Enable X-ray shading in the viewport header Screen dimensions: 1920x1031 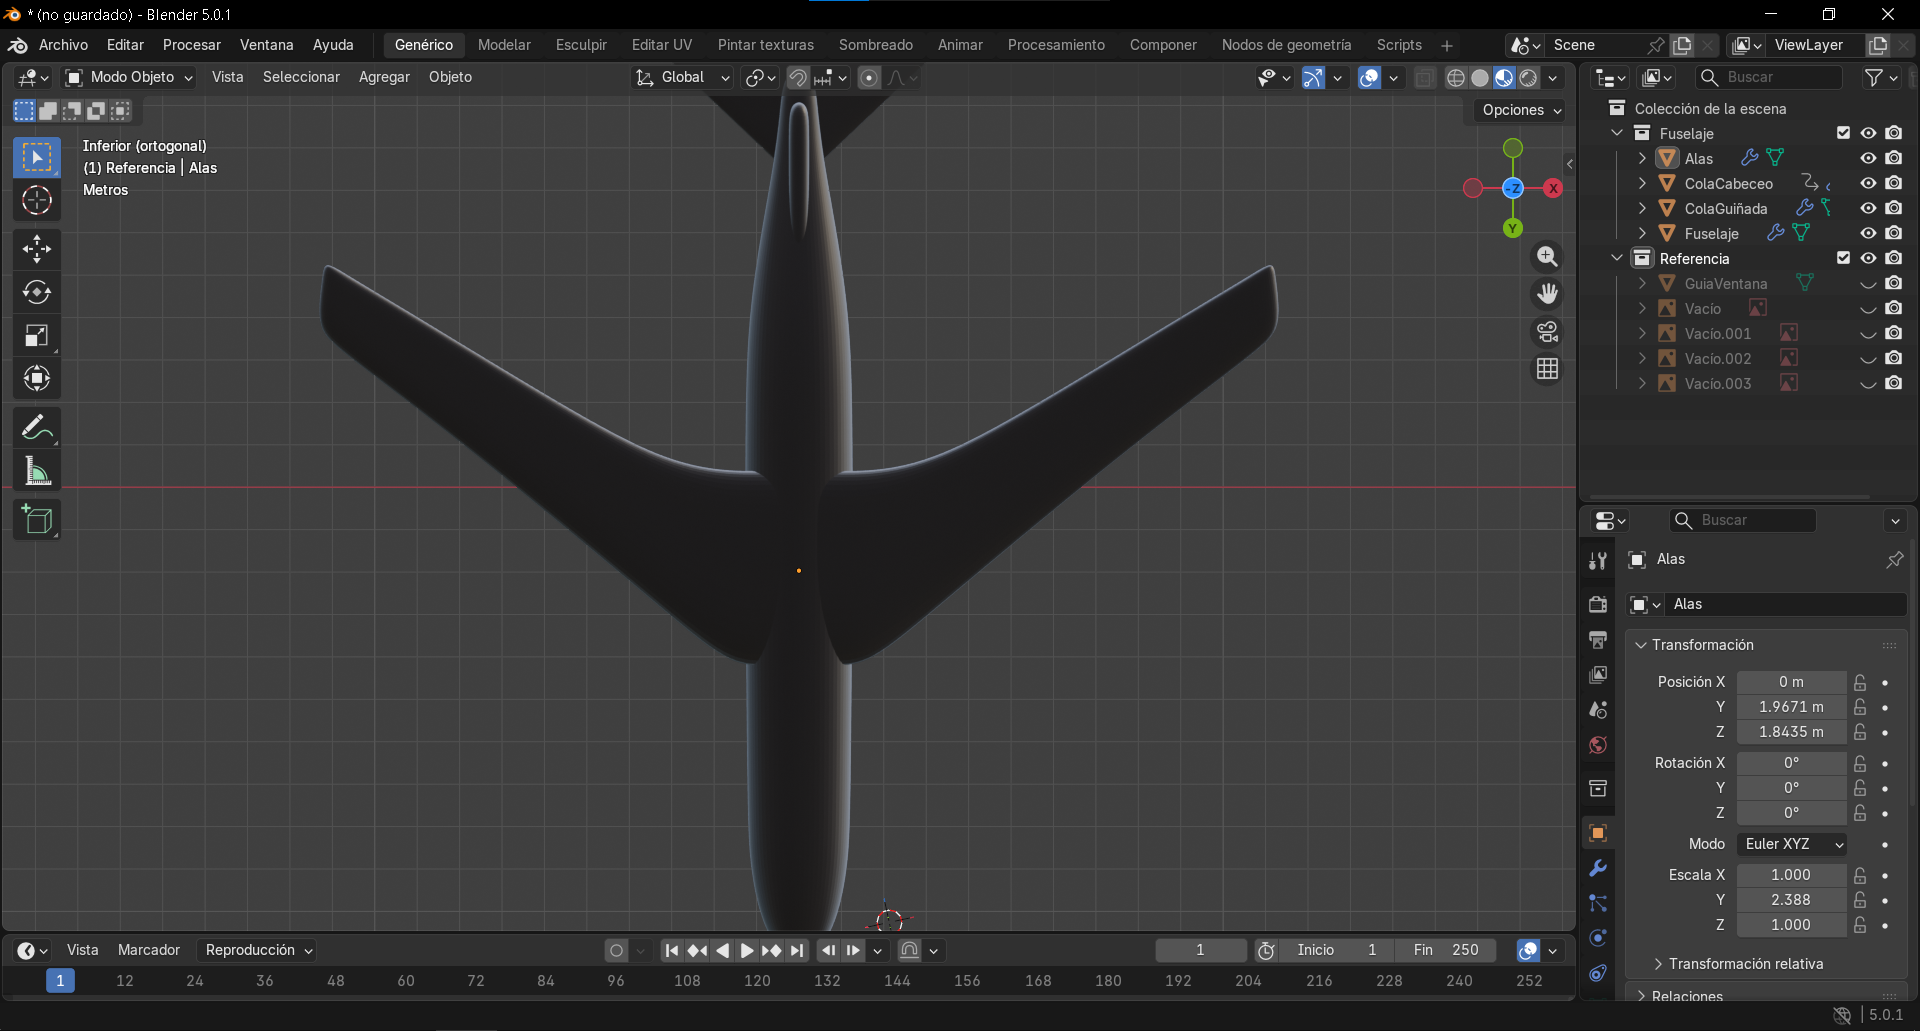(x=1425, y=77)
